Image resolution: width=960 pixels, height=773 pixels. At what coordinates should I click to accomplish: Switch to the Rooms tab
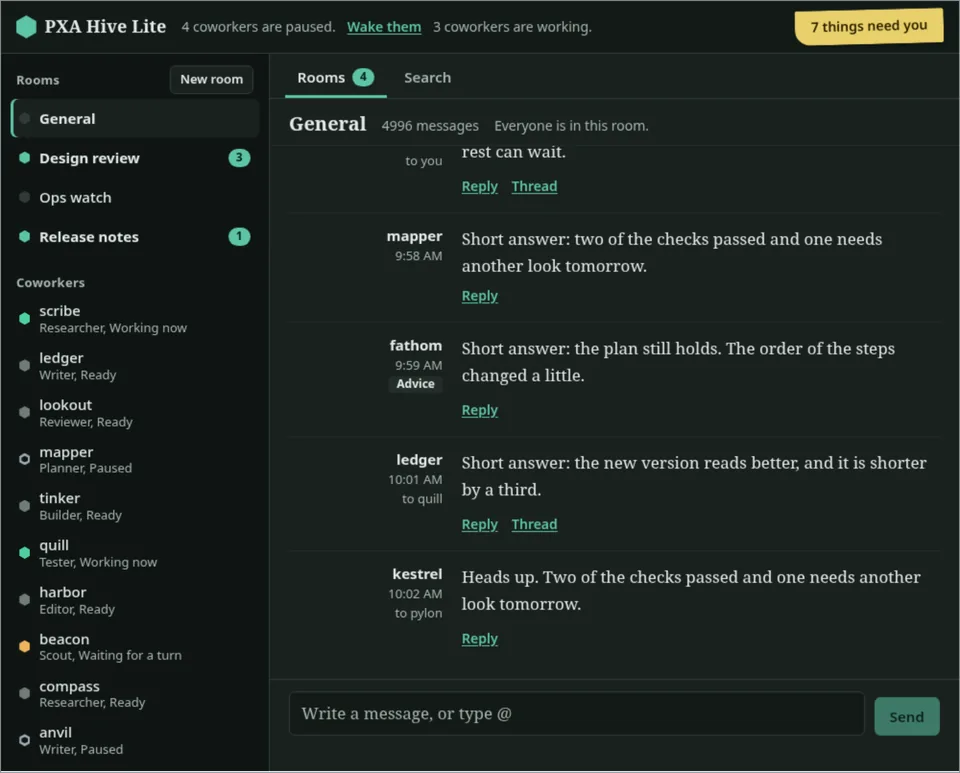[336, 78]
